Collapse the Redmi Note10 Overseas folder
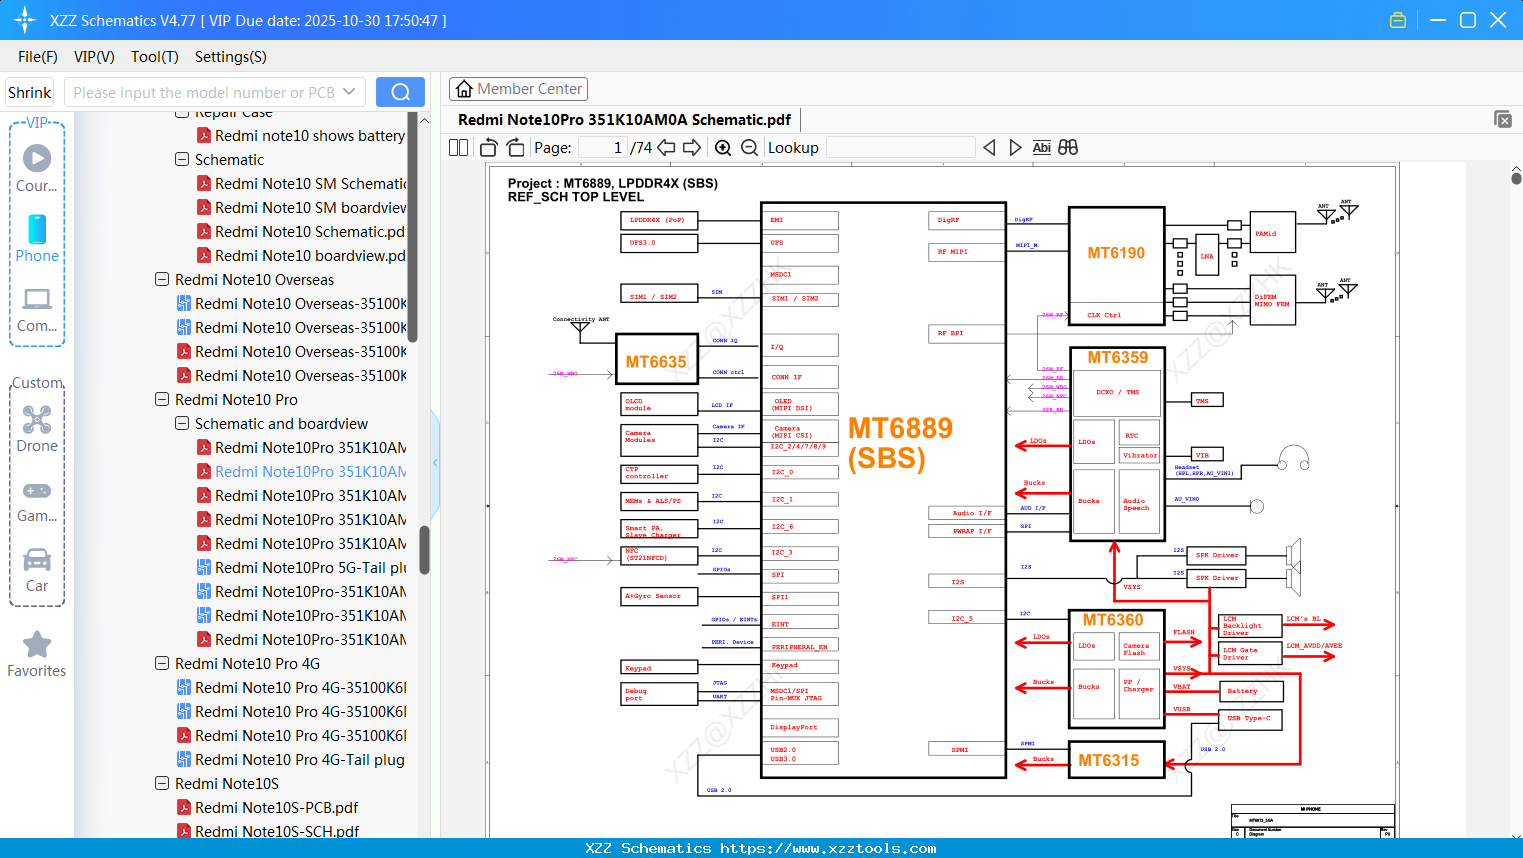The height and width of the screenshot is (858, 1523). pos(162,279)
